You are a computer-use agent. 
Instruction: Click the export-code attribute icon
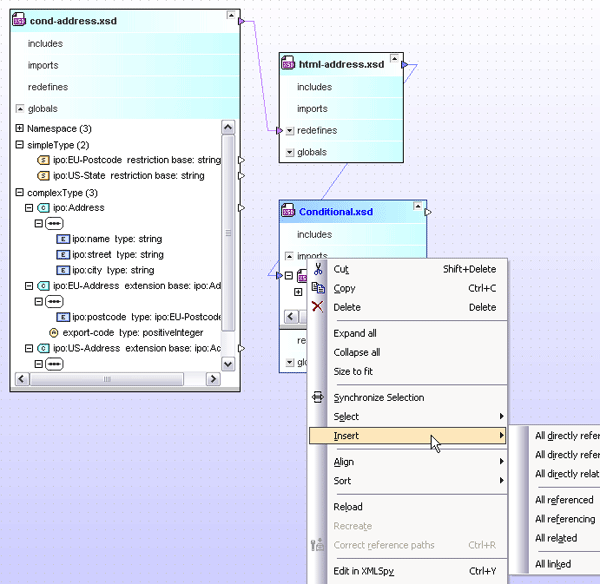coord(54,332)
